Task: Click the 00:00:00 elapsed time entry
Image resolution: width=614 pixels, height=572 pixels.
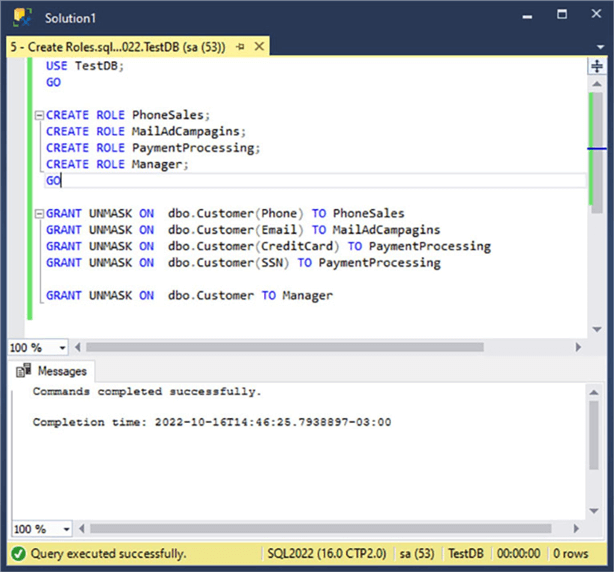Action: (x=518, y=554)
